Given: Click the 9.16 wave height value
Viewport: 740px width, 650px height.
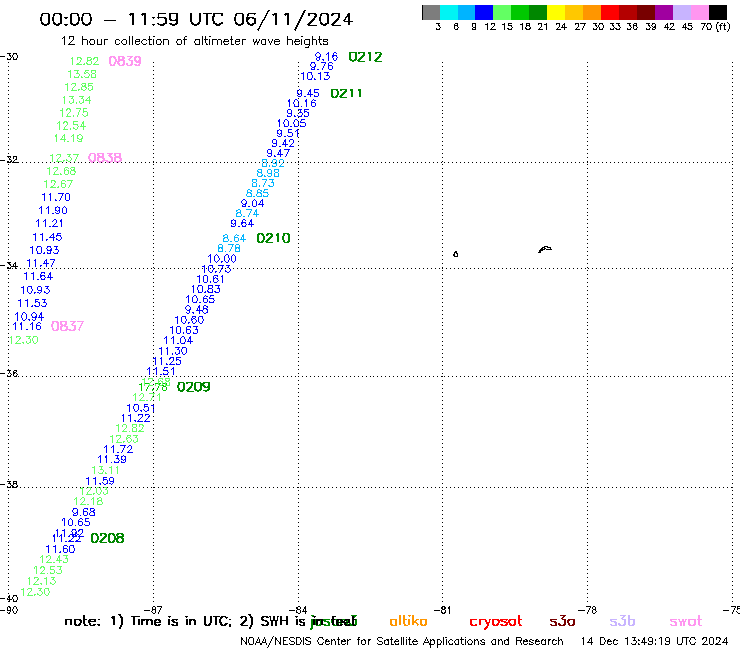Looking at the screenshot, I should coord(327,57).
